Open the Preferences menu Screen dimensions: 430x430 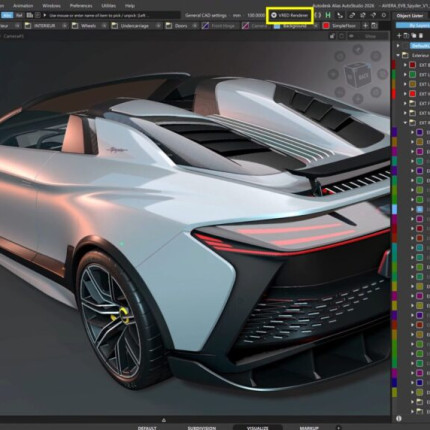click(81, 6)
